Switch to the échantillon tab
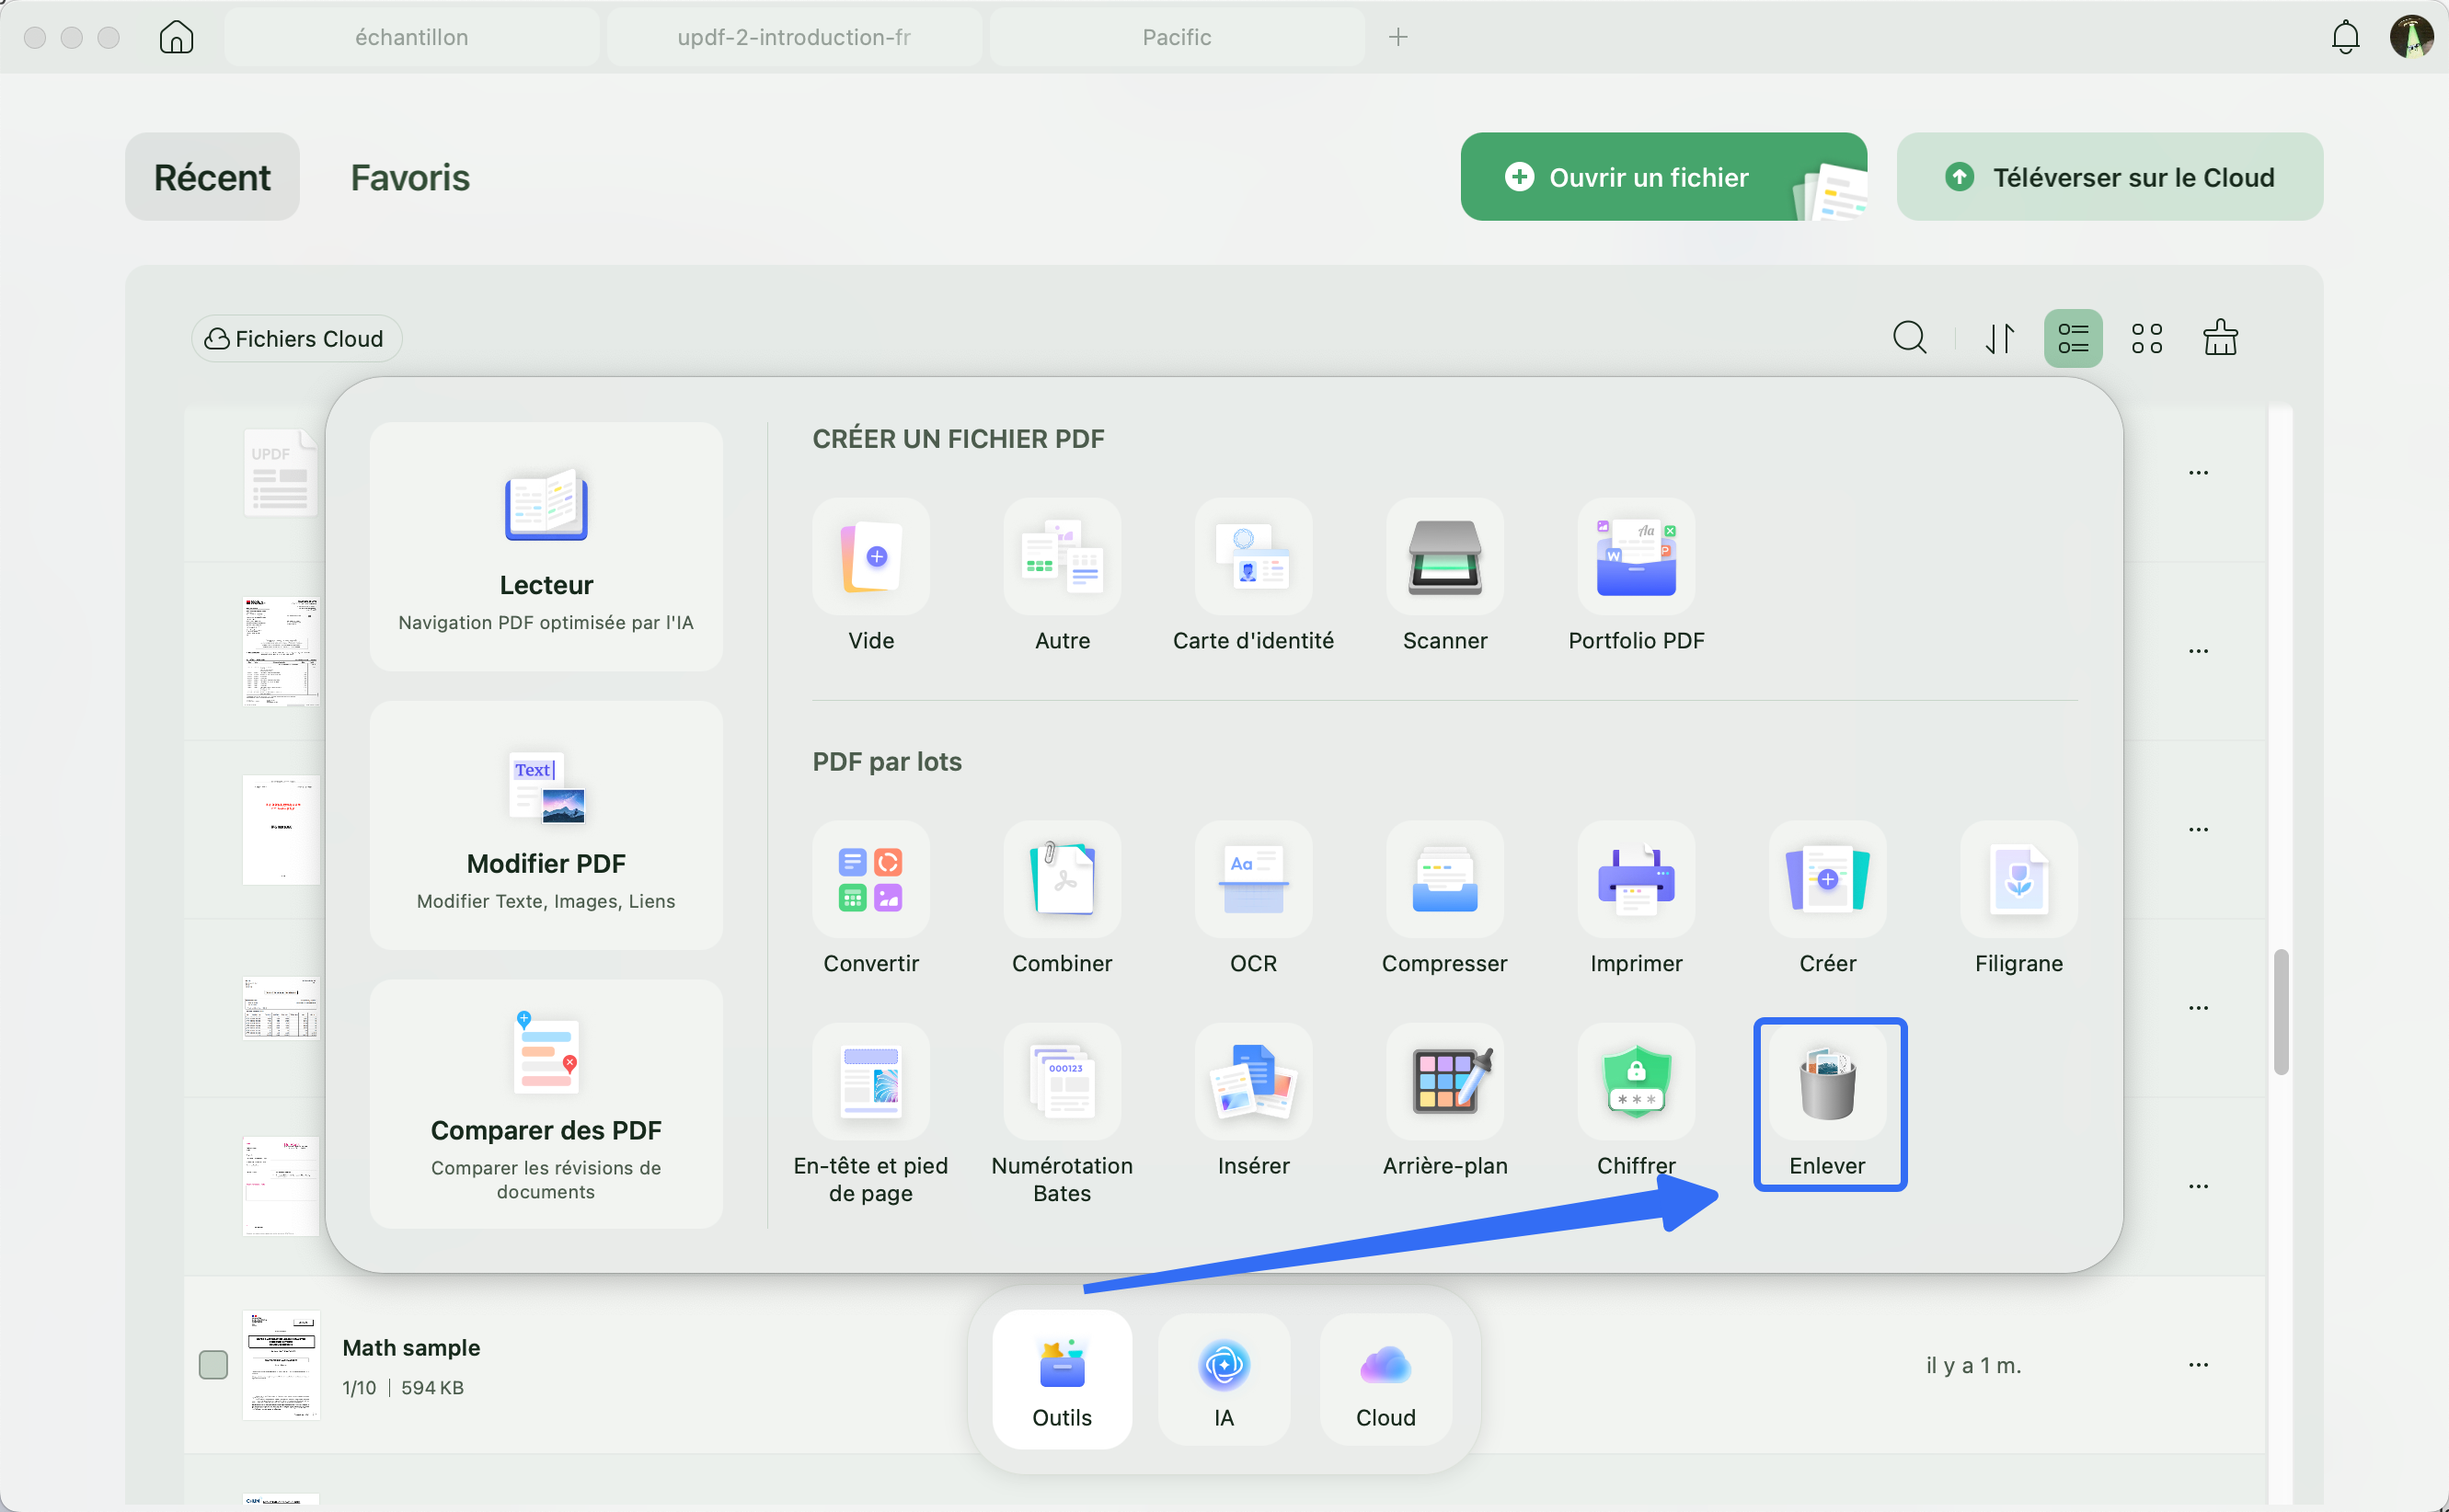 pyautogui.click(x=411, y=37)
